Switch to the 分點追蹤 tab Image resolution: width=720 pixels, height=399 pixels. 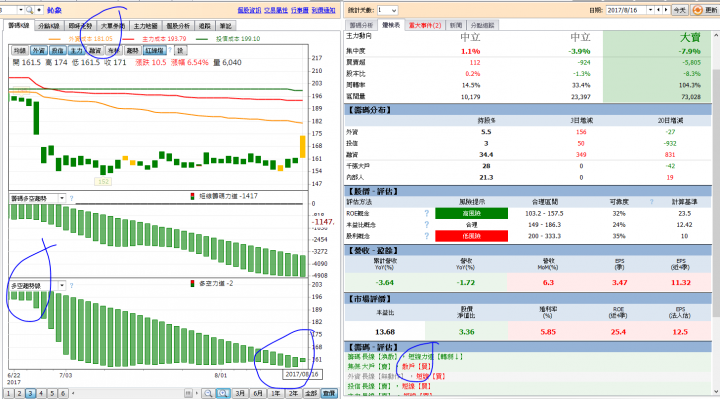pyautogui.click(x=482, y=25)
